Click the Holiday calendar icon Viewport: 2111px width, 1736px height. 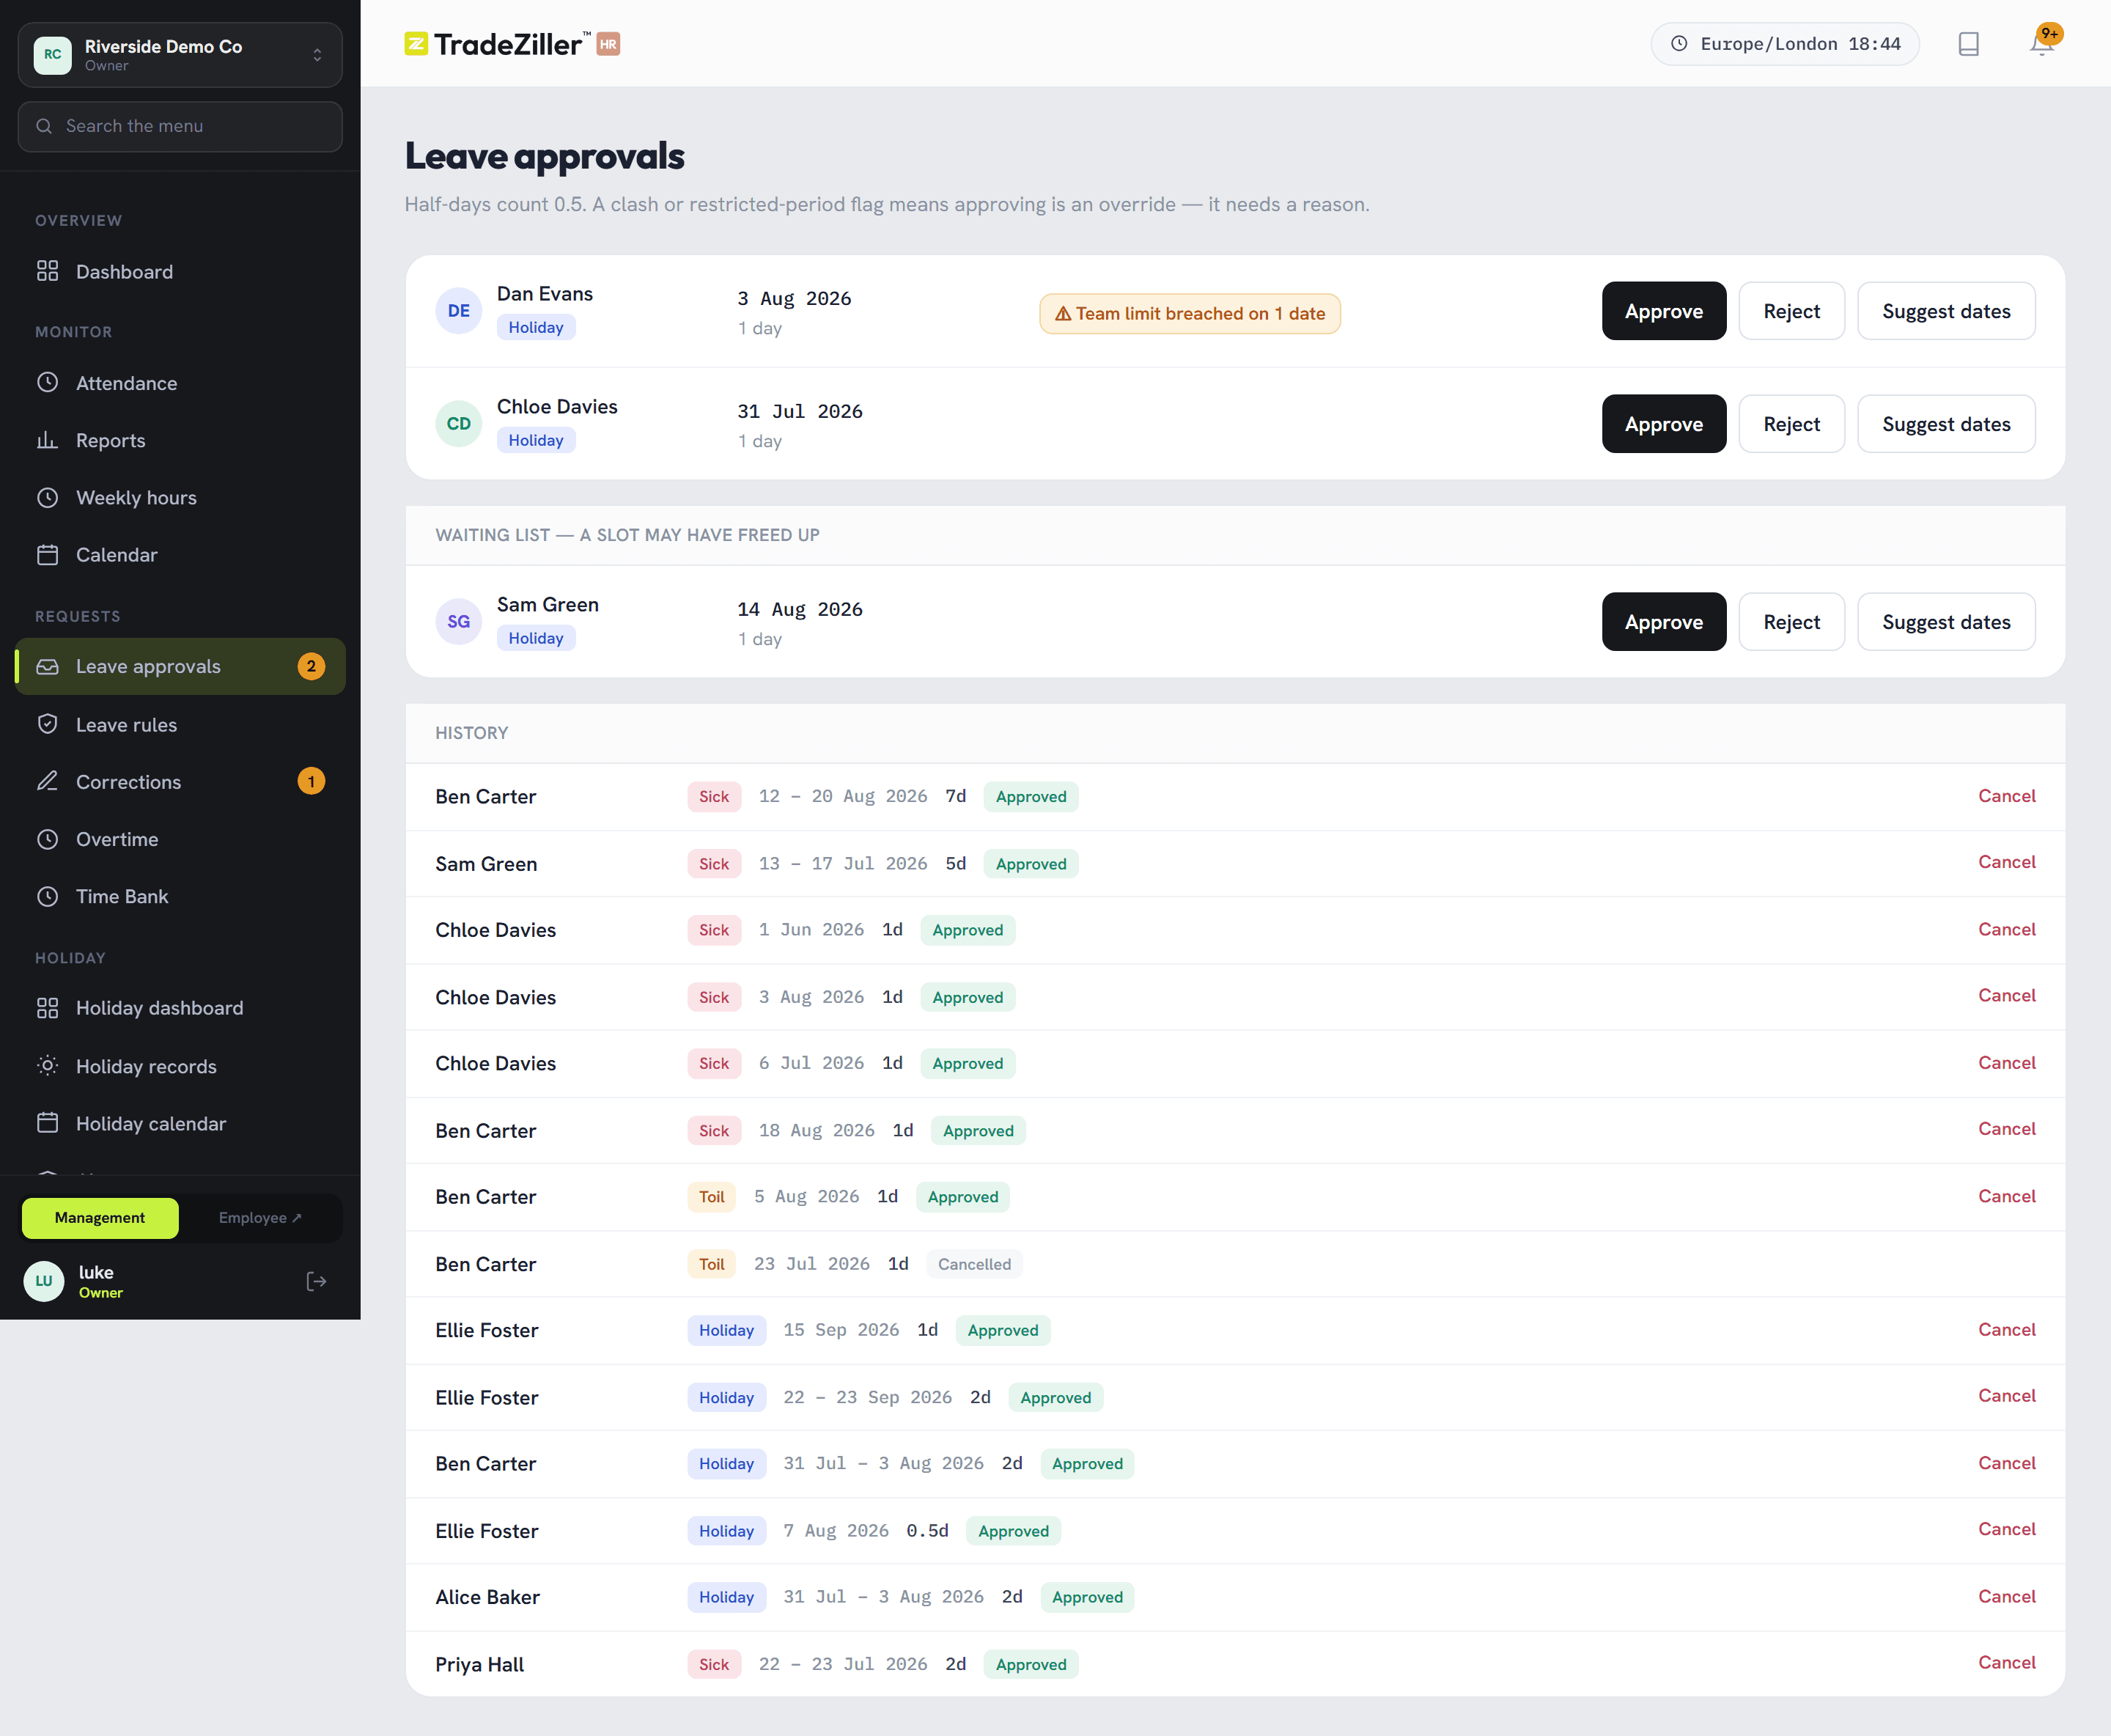coord(47,1123)
